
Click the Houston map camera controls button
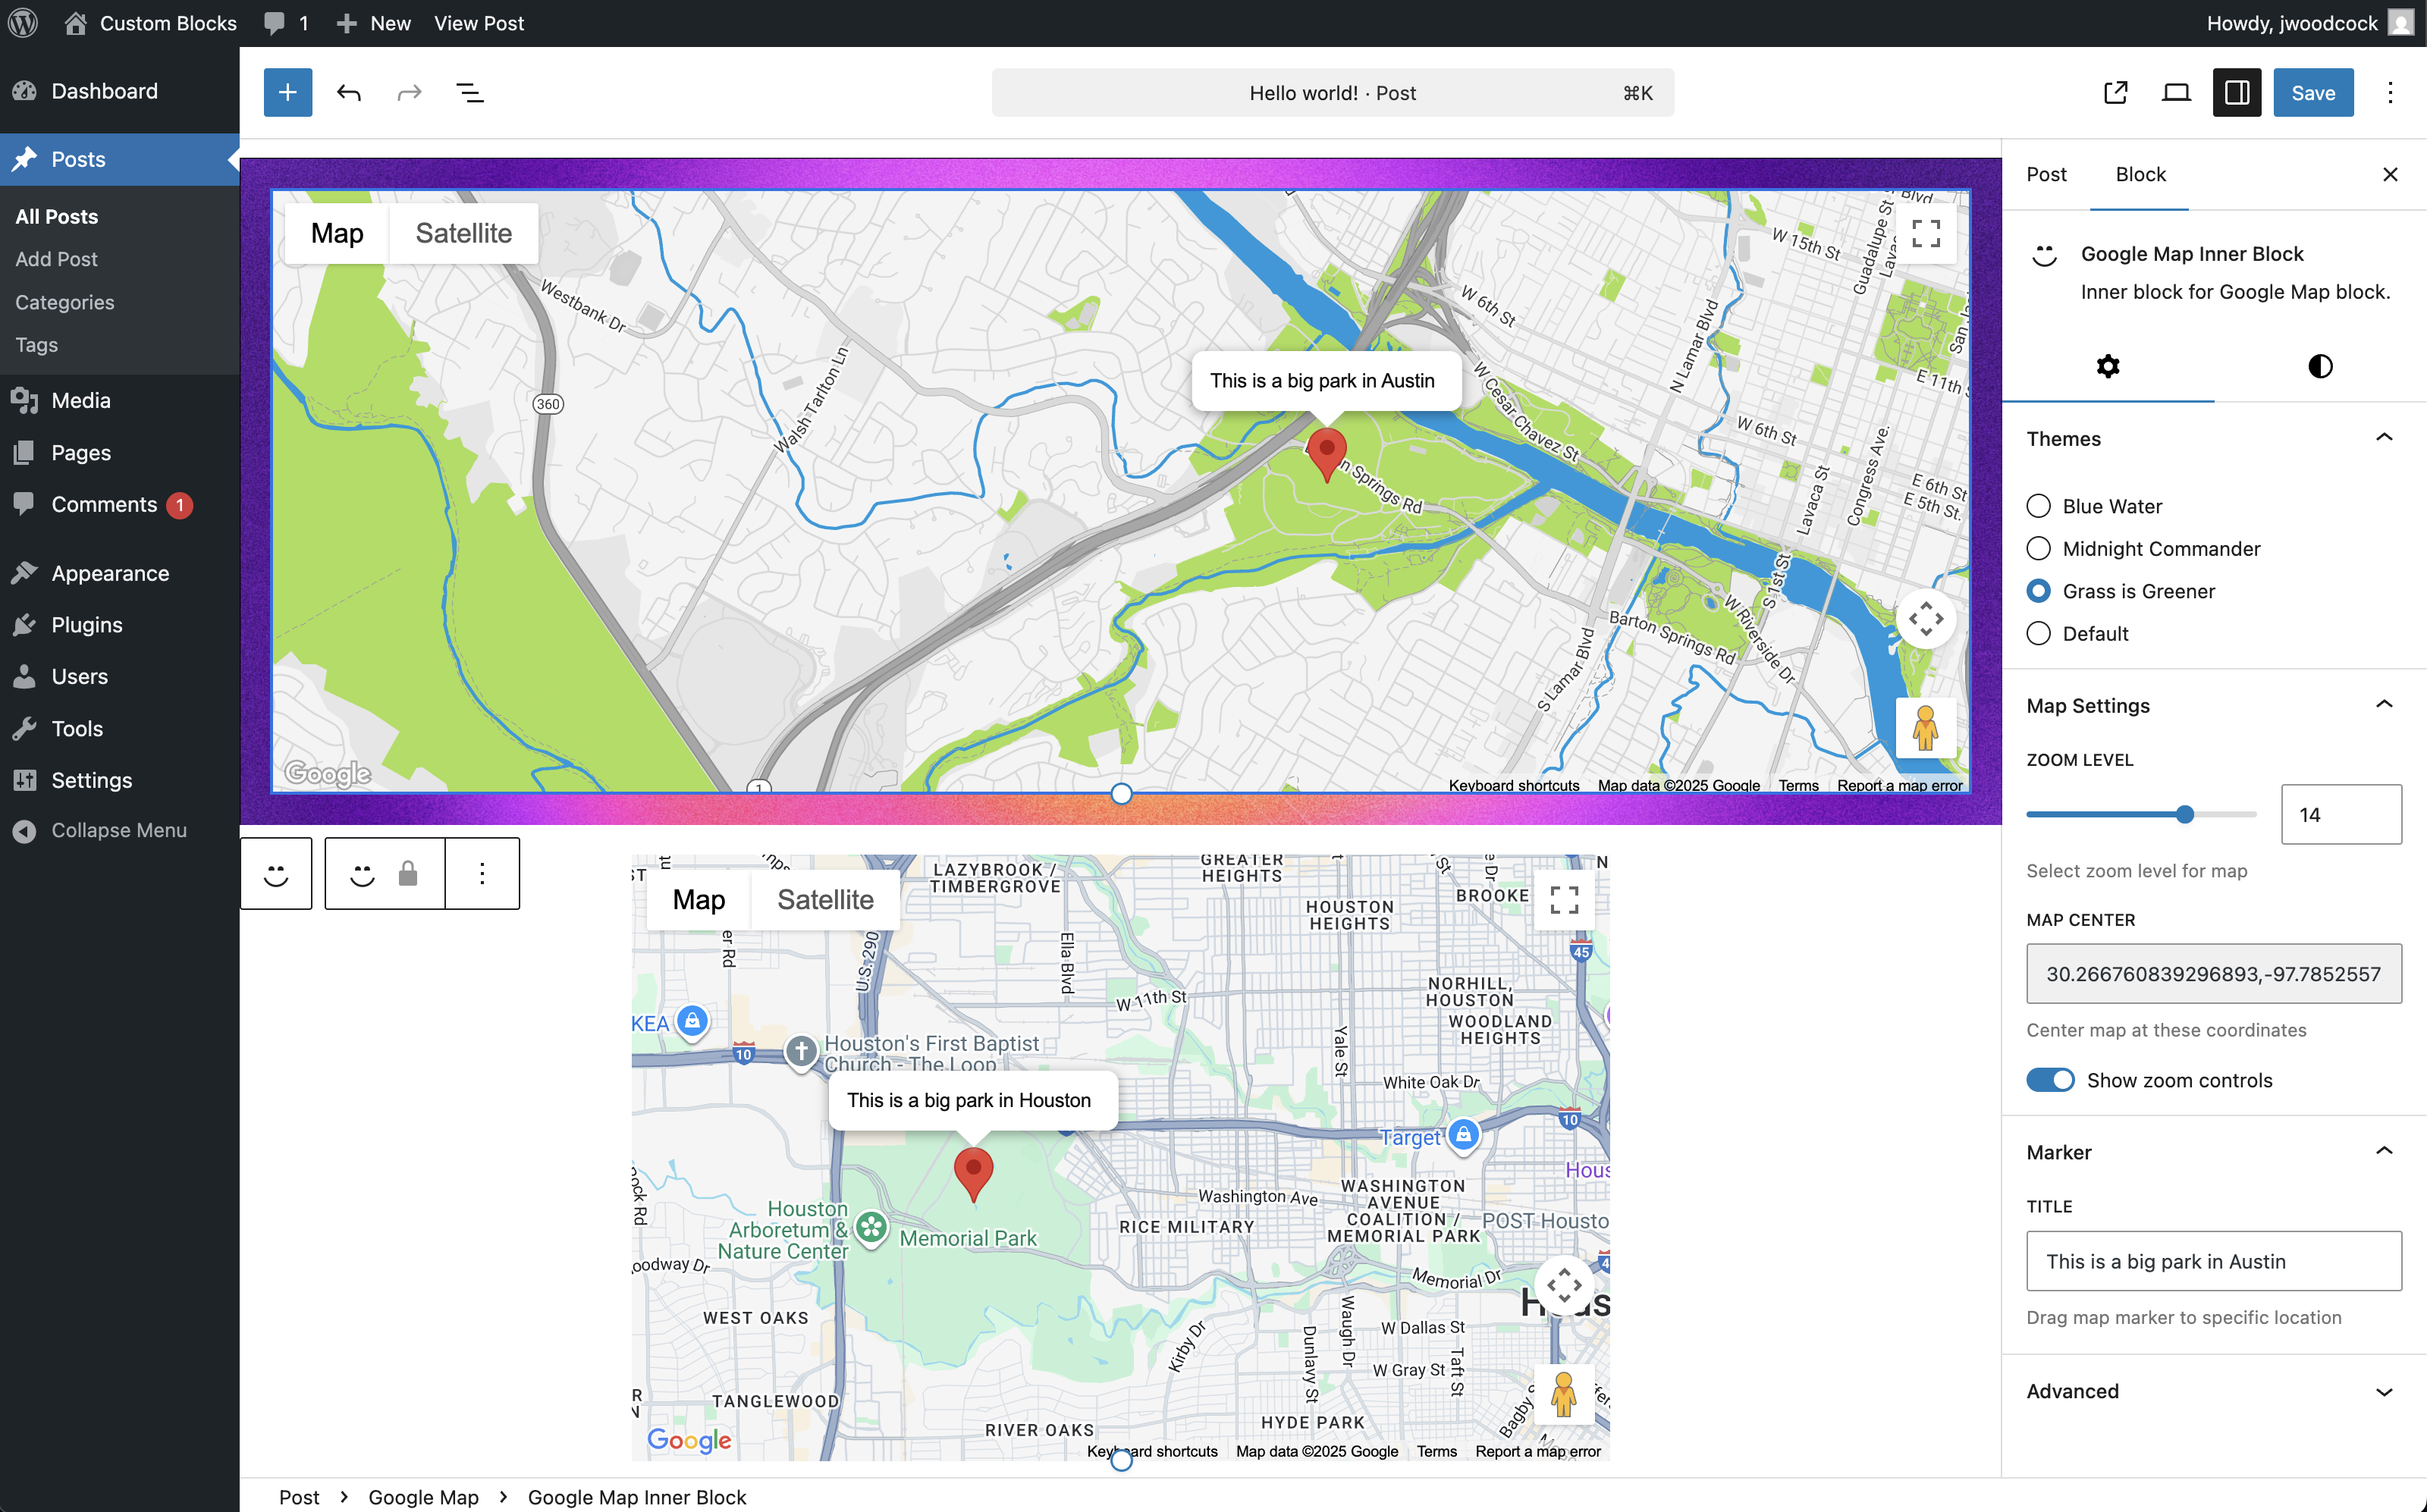1564,1285
